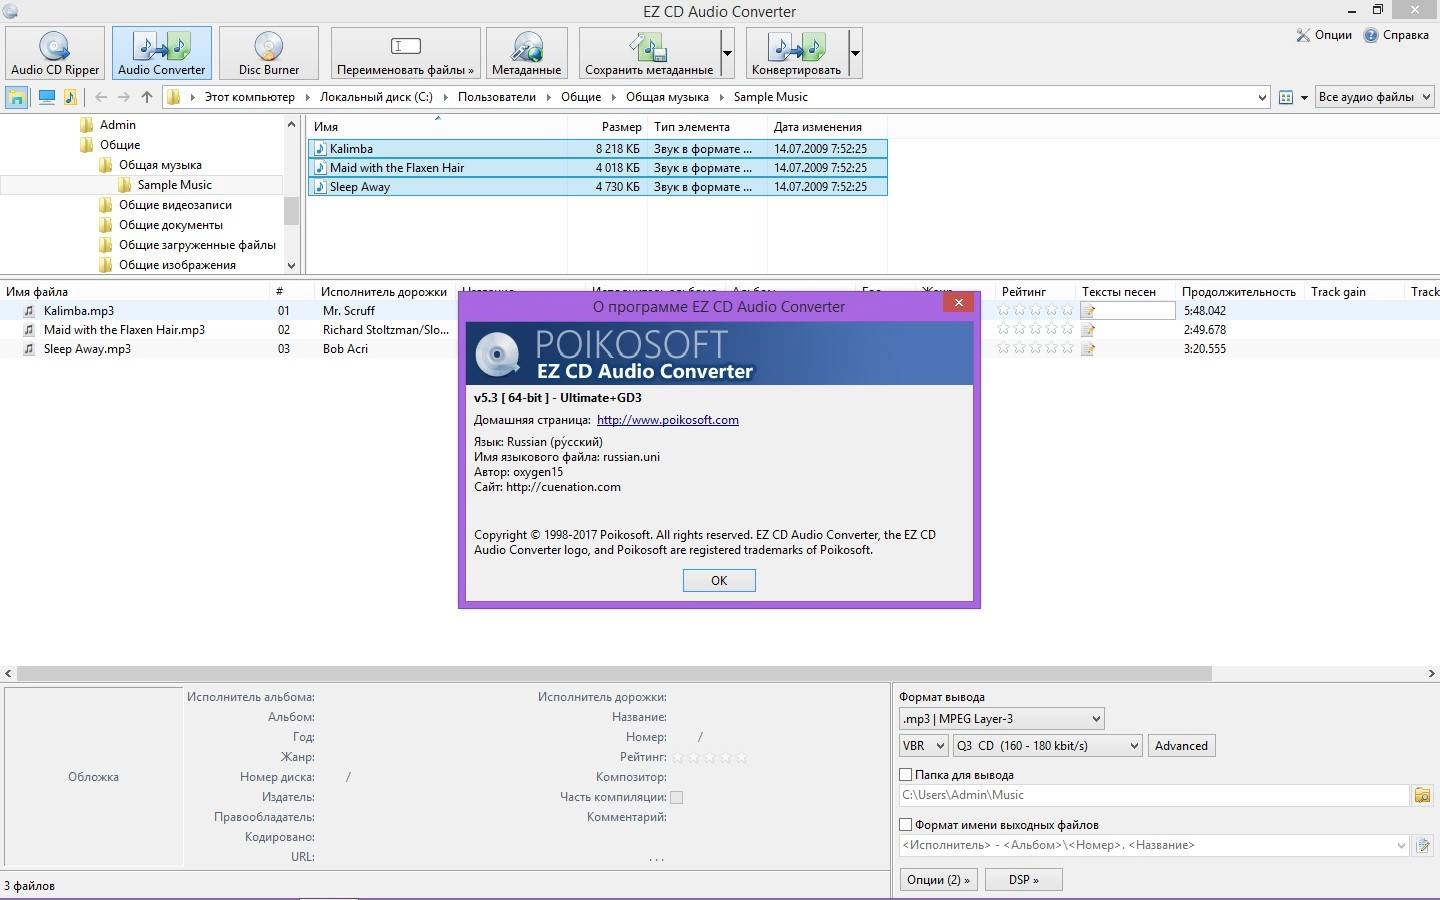Browse output folder icon
The image size is (1440, 900).
(1422, 795)
